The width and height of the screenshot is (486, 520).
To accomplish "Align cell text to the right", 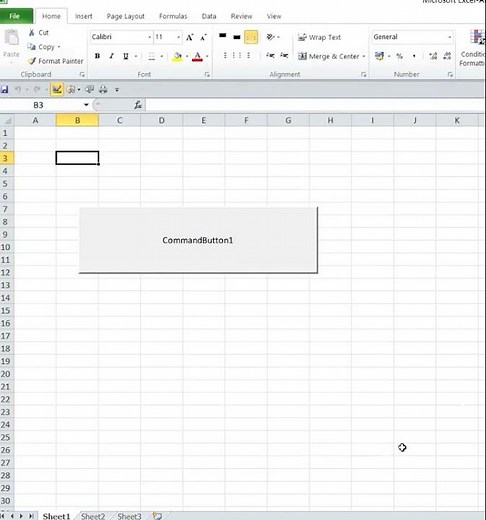I will 249,55.
